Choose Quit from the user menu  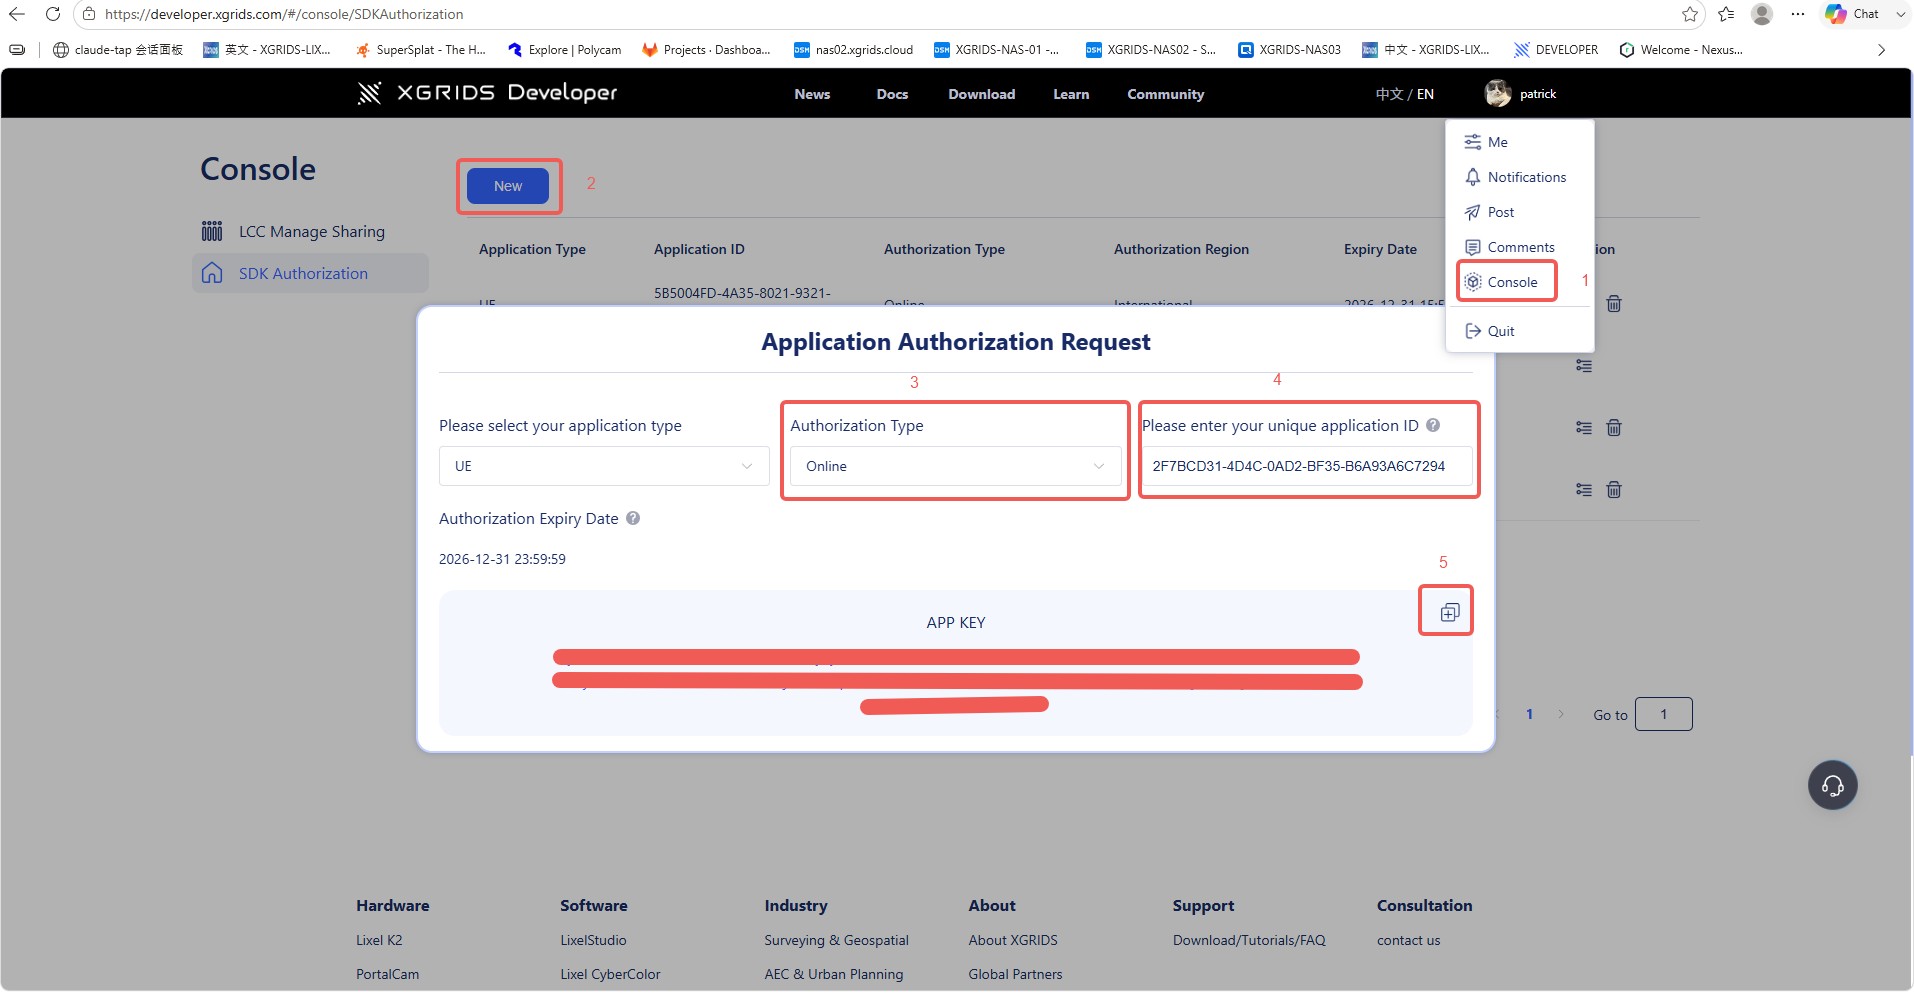pyautogui.click(x=1490, y=331)
